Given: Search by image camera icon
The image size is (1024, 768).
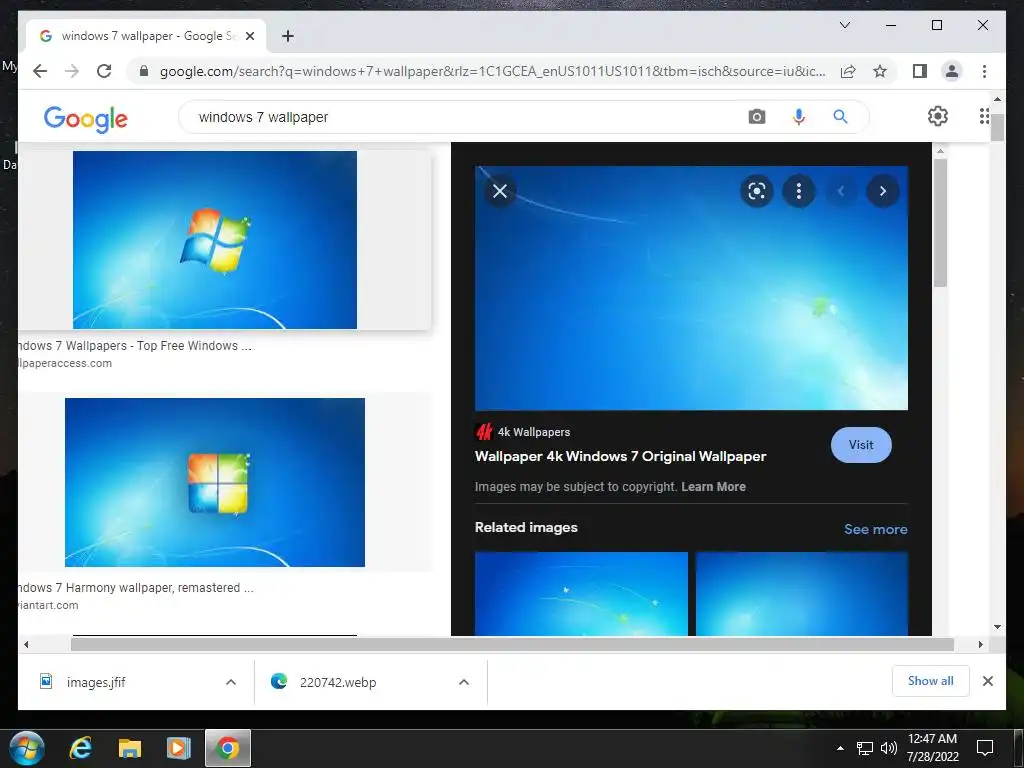Looking at the screenshot, I should tap(756, 117).
